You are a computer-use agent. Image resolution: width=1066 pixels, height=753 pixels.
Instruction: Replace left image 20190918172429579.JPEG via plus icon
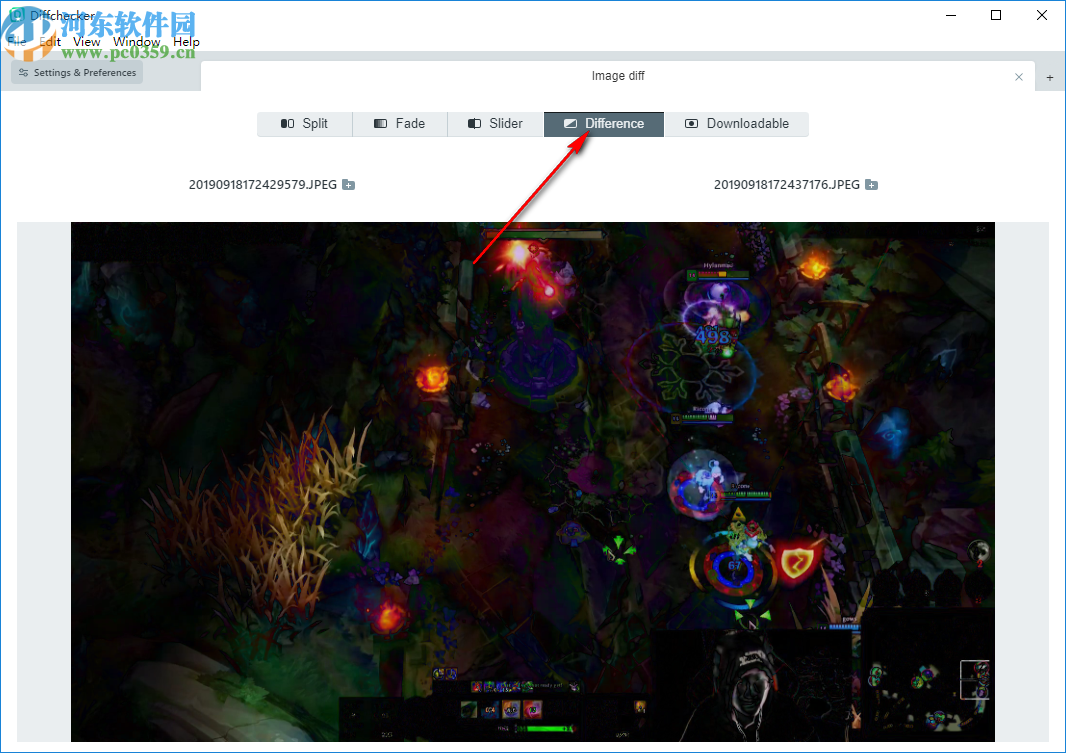click(x=348, y=185)
